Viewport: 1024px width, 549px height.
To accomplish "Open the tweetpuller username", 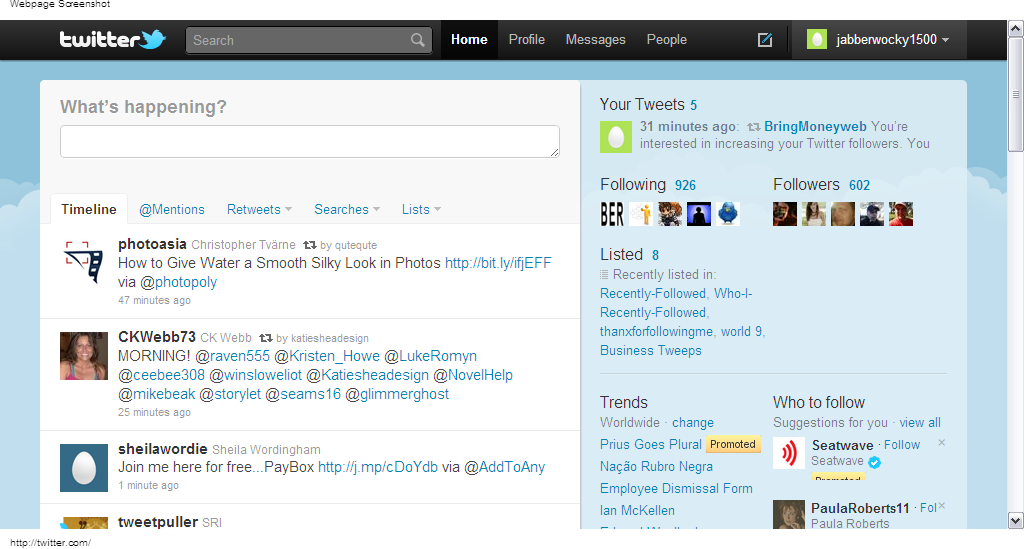I will click(x=157, y=522).
